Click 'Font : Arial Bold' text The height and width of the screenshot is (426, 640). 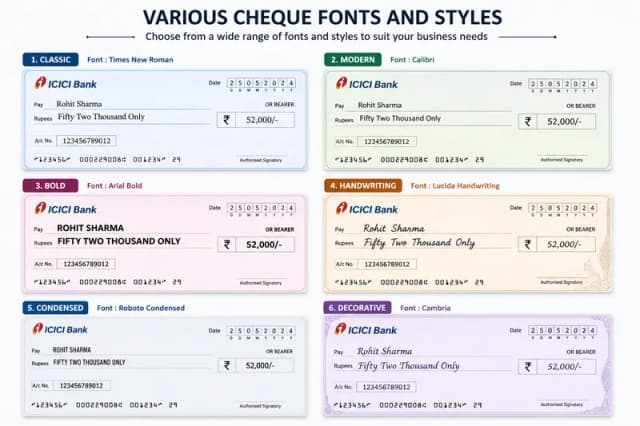click(115, 186)
